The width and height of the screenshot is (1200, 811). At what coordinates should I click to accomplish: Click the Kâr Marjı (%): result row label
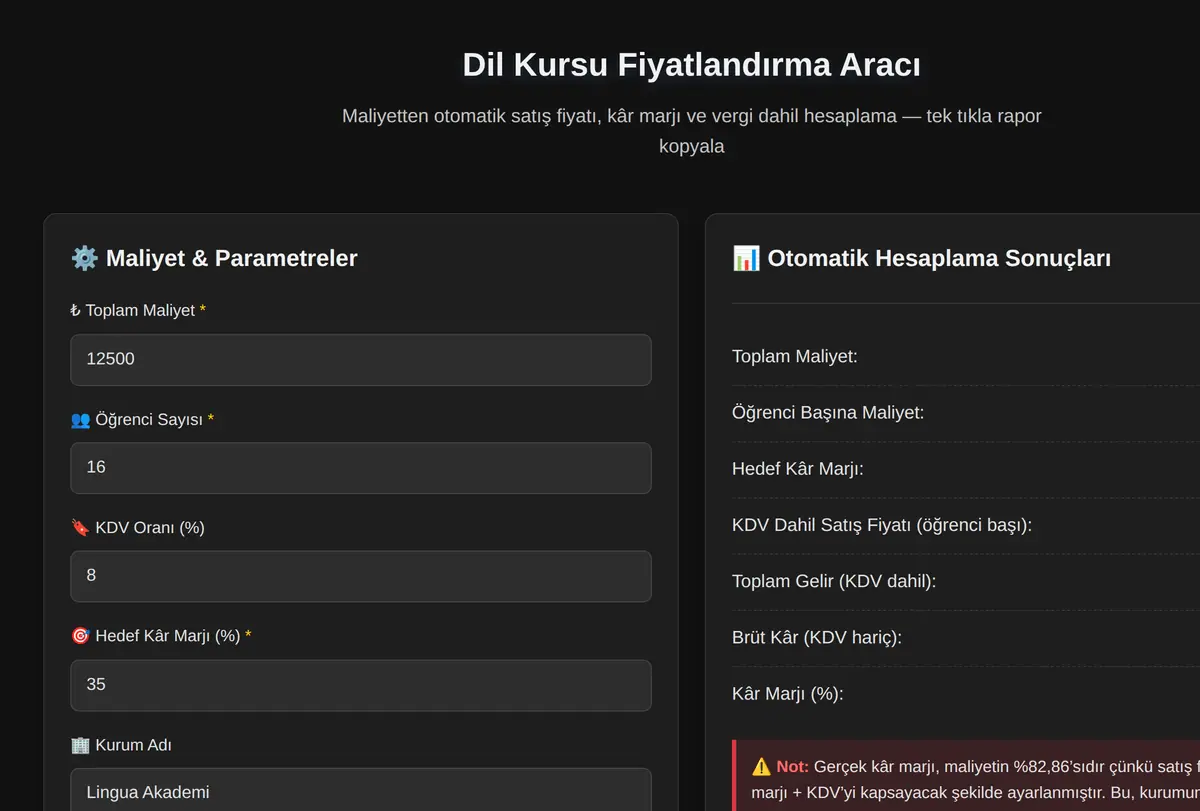(788, 693)
